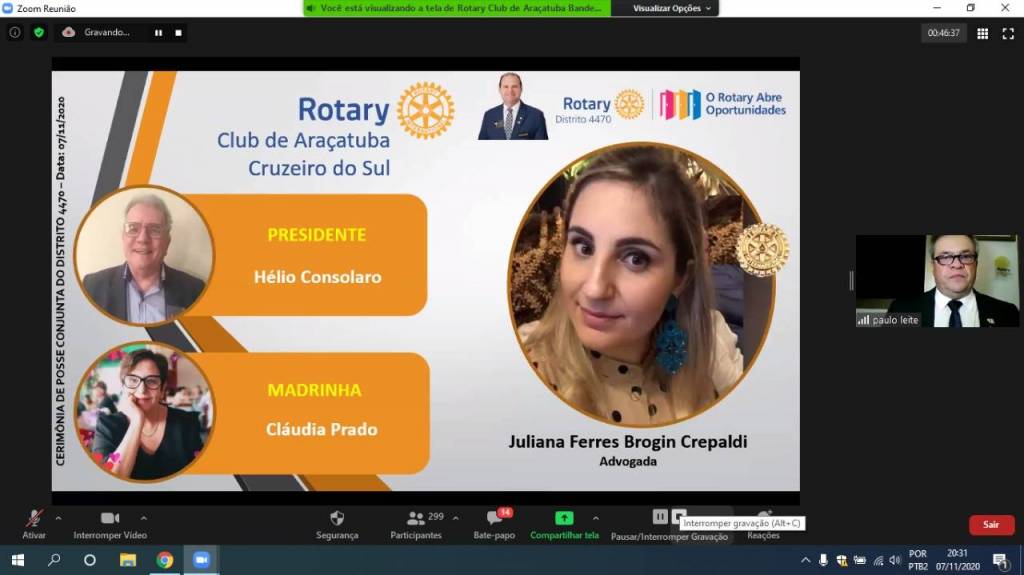Select paulo leite video thumbnail
This screenshot has height=575, width=1024.
pos(936,281)
